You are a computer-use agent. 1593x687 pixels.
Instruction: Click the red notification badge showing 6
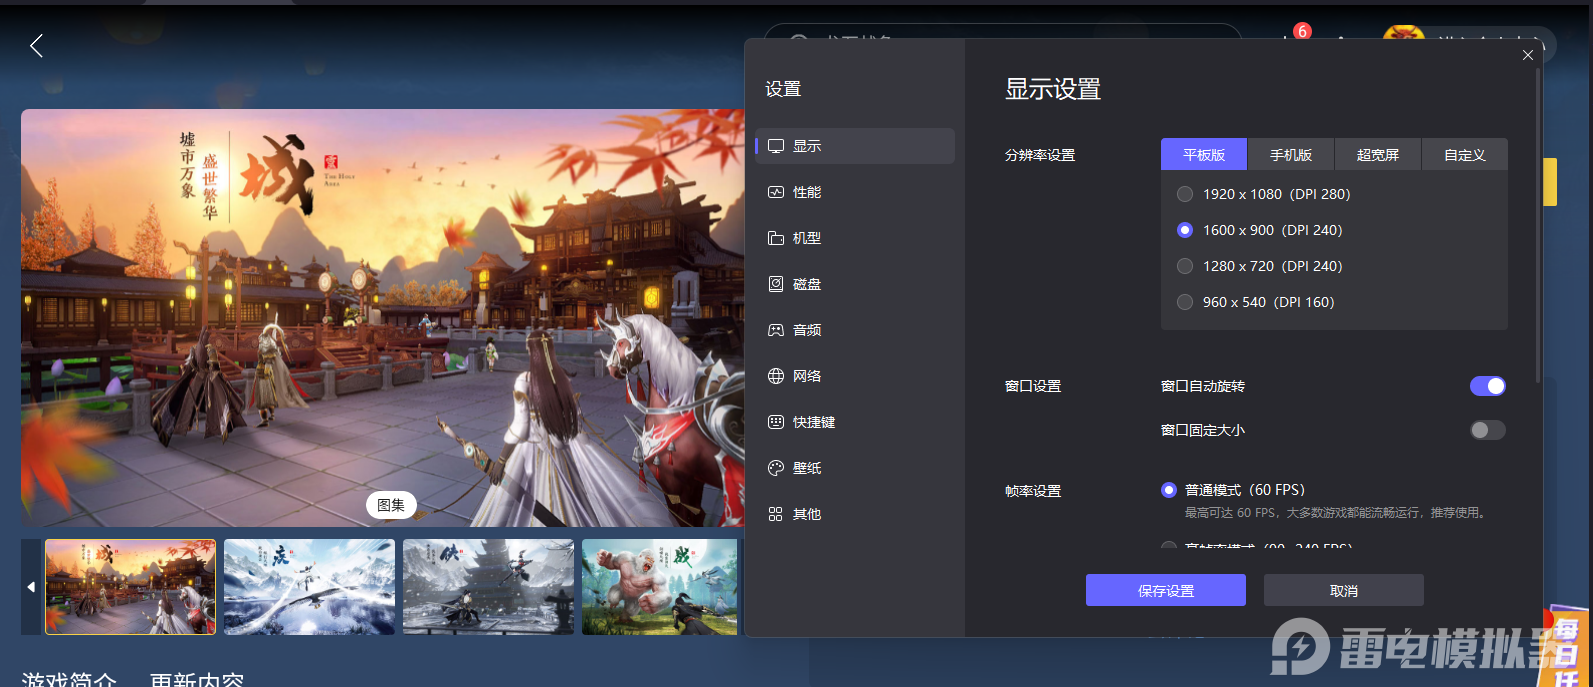(x=1302, y=31)
